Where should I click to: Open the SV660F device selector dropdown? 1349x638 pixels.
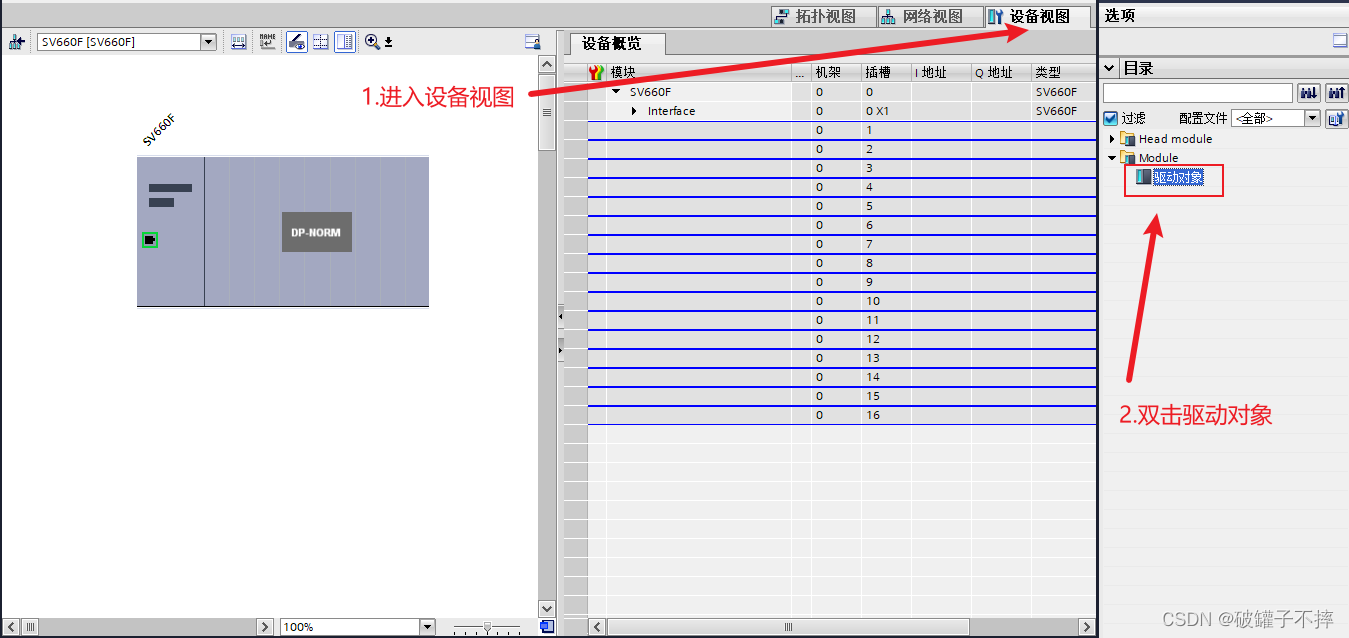pyautogui.click(x=209, y=42)
